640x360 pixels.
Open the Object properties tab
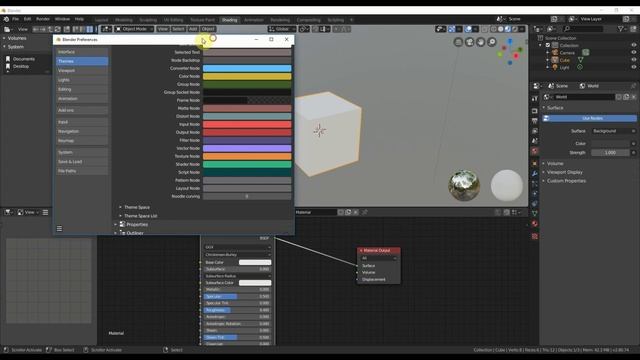(535, 164)
